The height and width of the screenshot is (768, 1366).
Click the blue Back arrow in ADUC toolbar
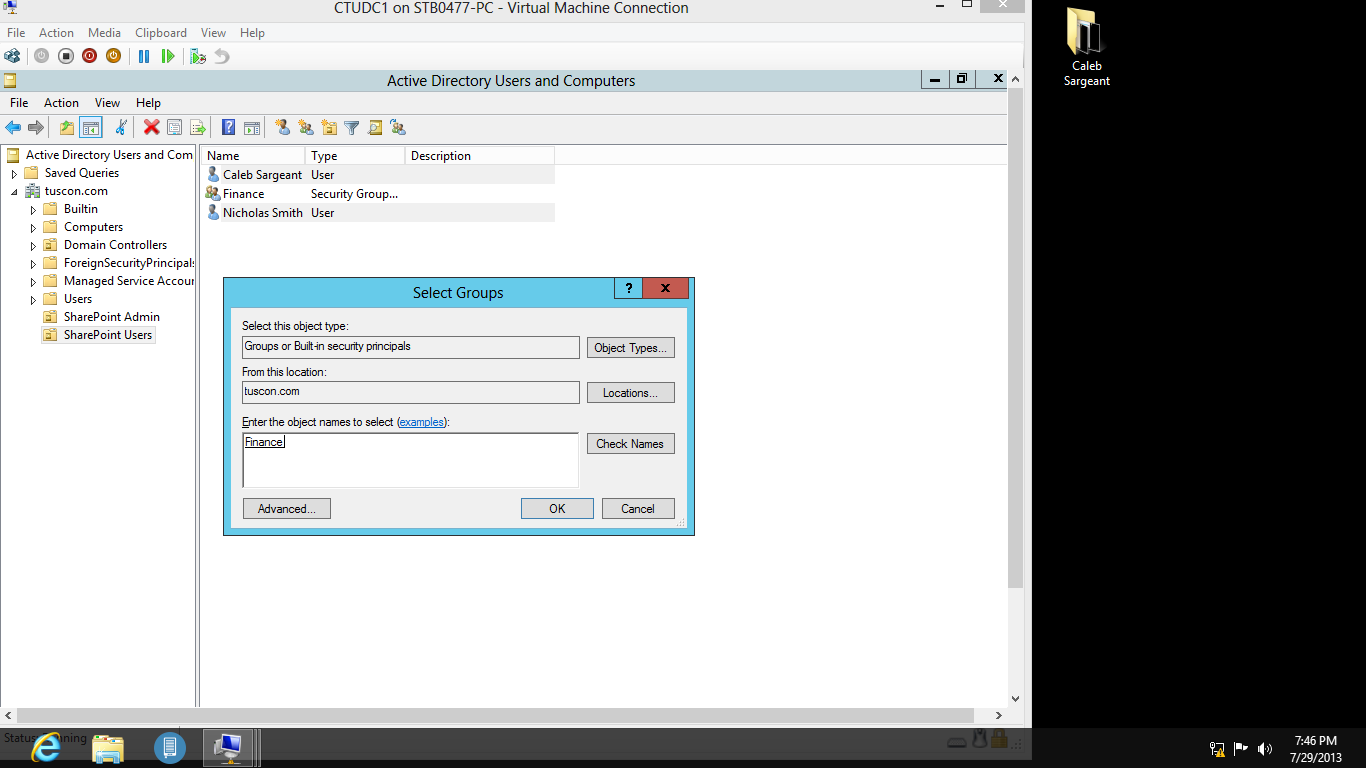point(13,127)
